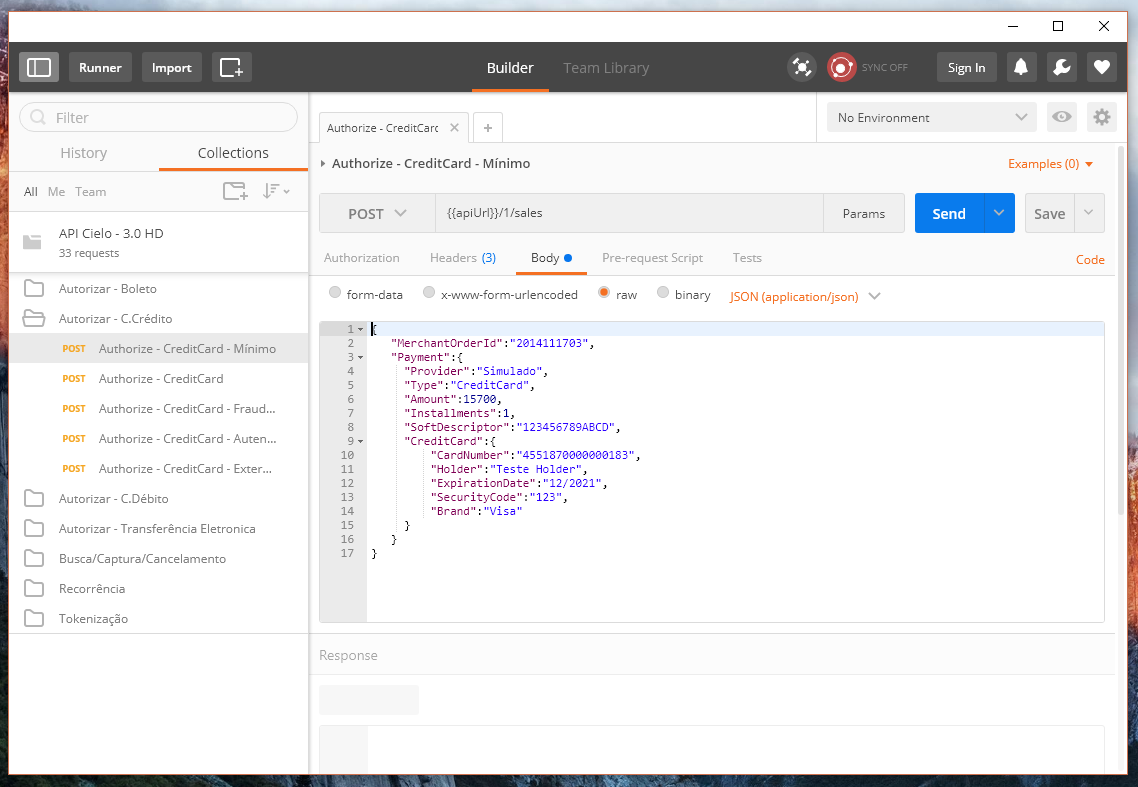Open settings wrench icon
This screenshot has height=787, width=1138.
tap(1062, 68)
